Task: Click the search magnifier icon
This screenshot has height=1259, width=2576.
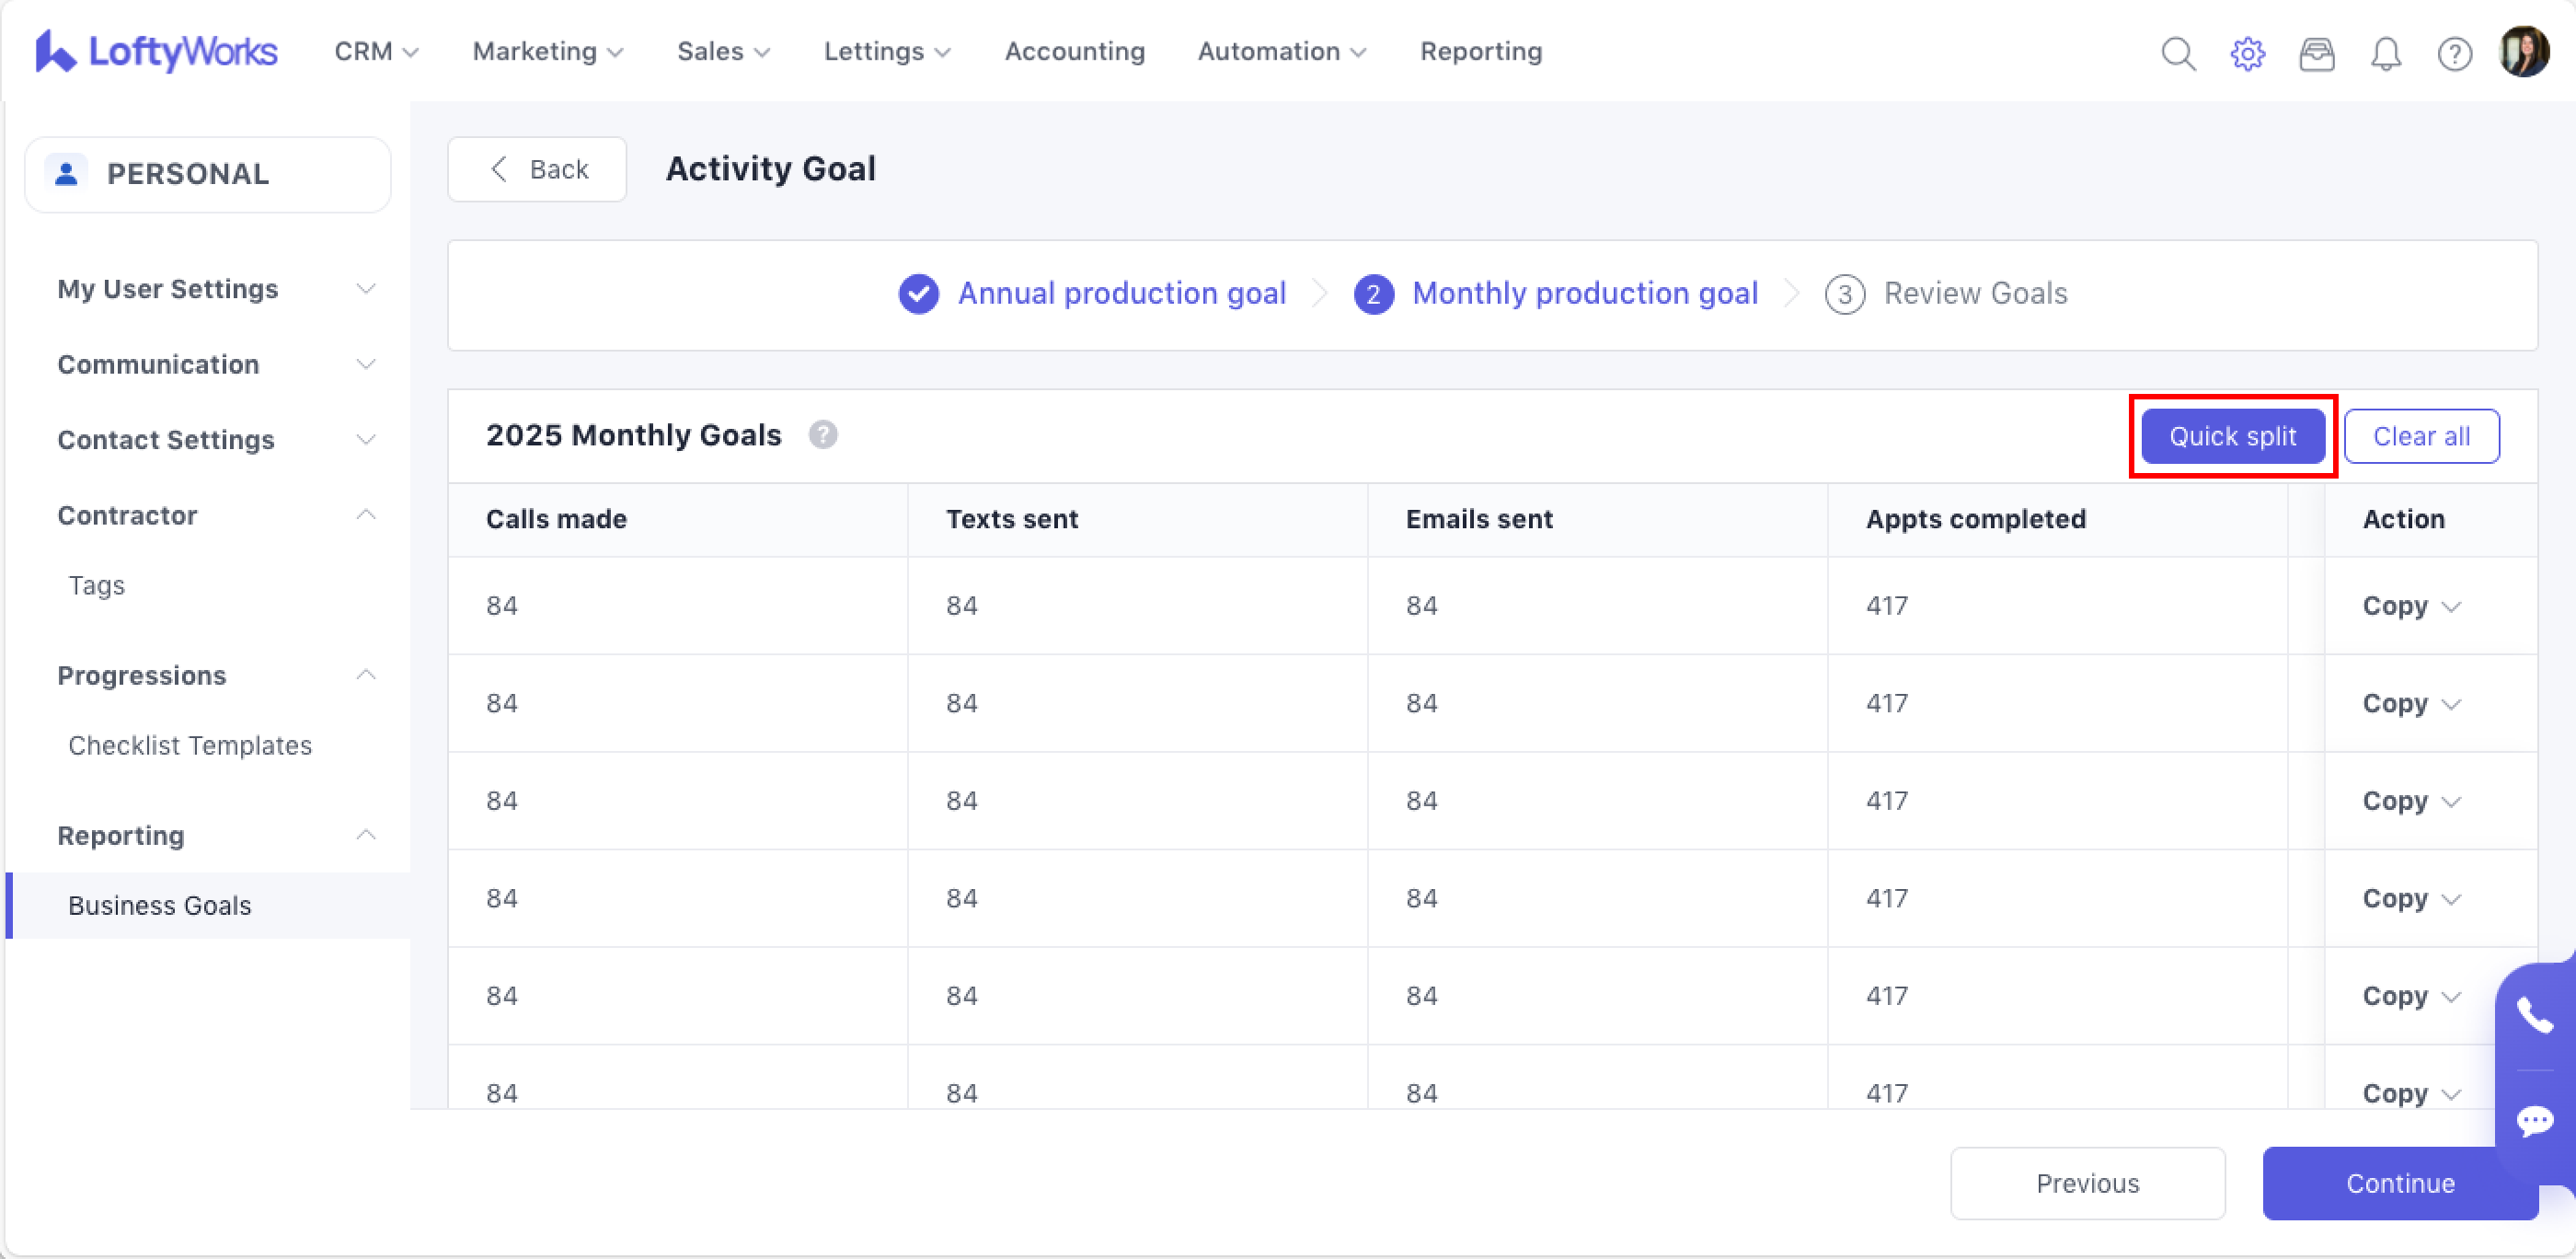Action: (x=2177, y=53)
